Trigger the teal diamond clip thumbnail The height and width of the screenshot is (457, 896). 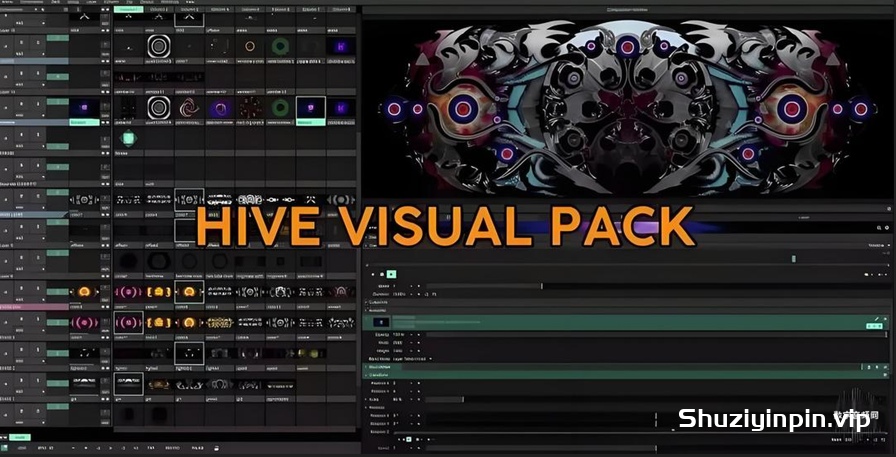pyautogui.click(x=128, y=138)
